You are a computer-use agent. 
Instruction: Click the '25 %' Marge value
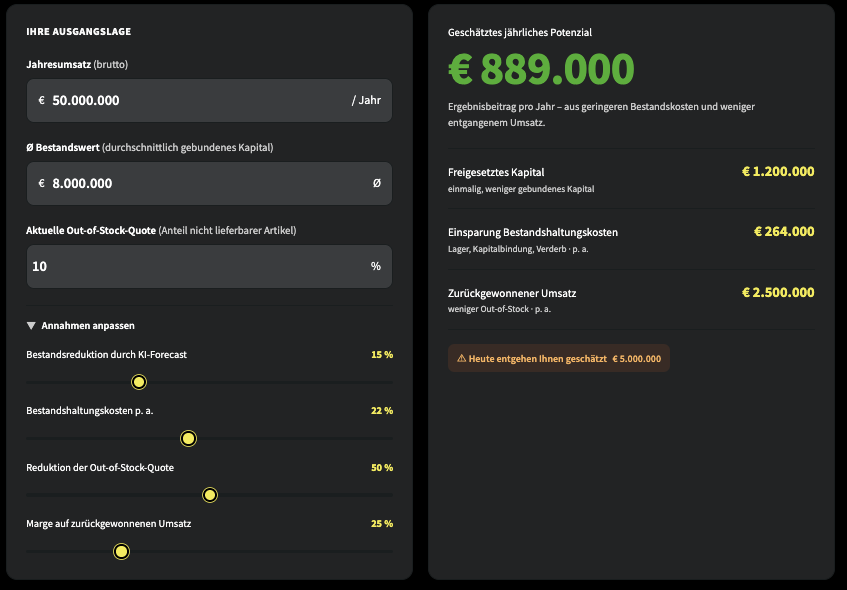tap(382, 524)
